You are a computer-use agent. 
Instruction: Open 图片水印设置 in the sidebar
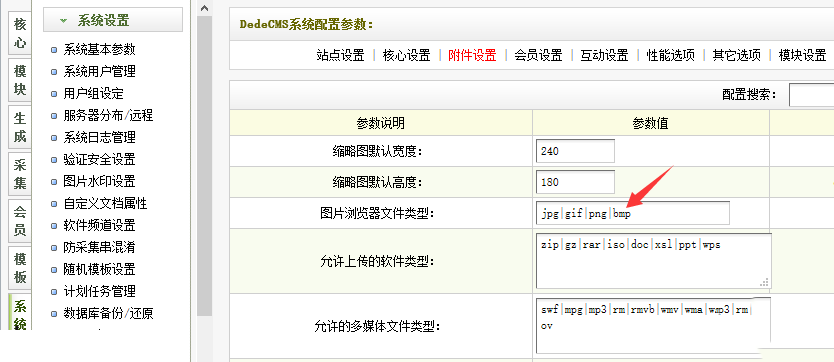coord(99,181)
